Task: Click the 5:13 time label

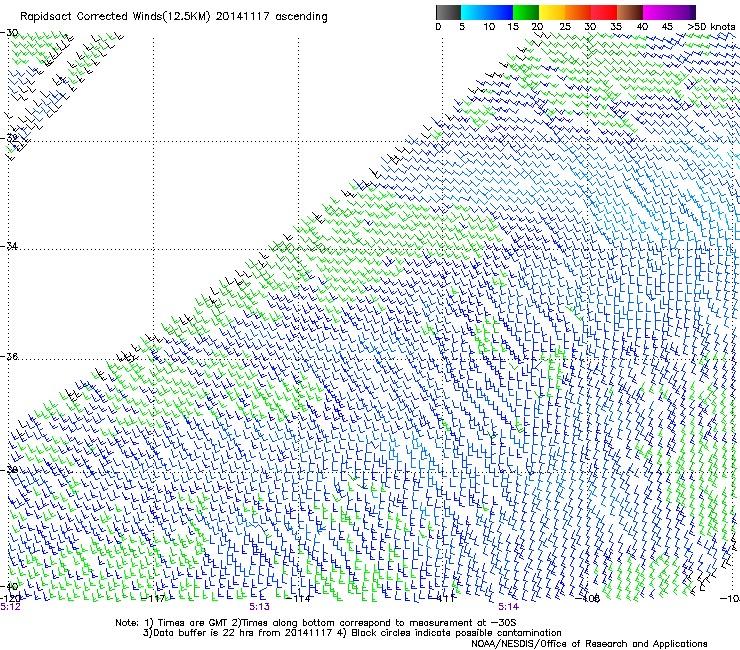Action: coord(260,607)
